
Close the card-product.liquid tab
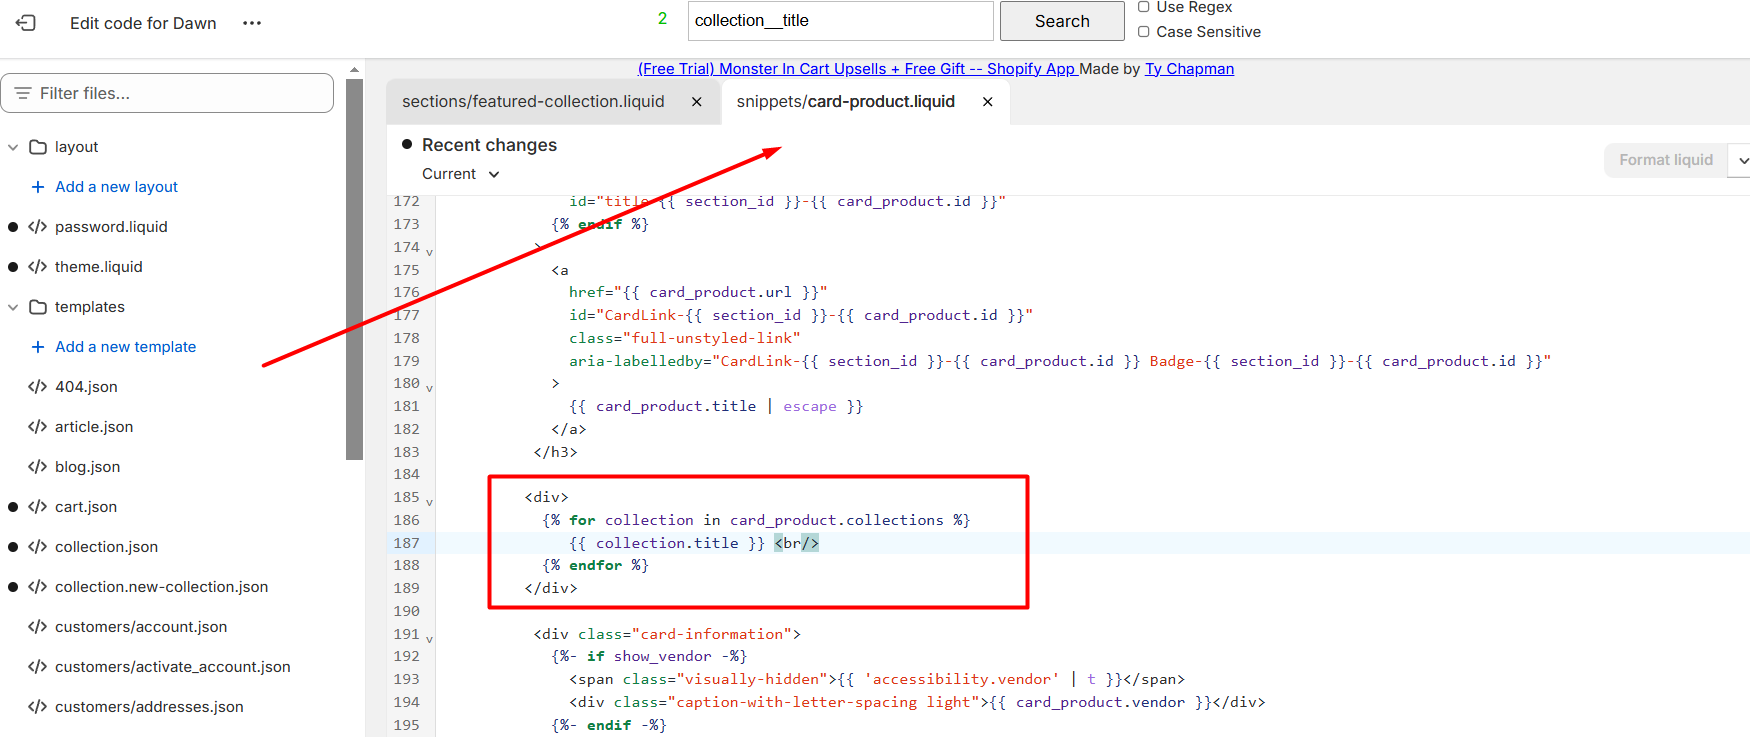pyautogui.click(x=988, y=102)
